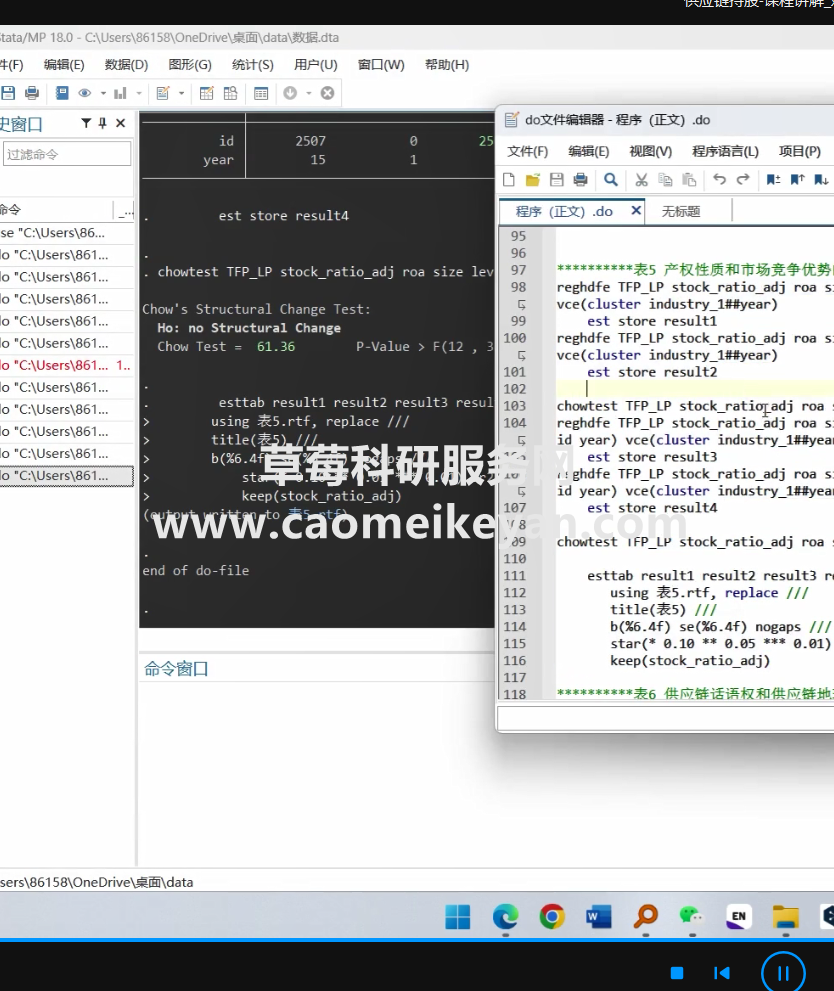Click 'end of do-file' in the results window
The image size is (834, 991).
196,571
